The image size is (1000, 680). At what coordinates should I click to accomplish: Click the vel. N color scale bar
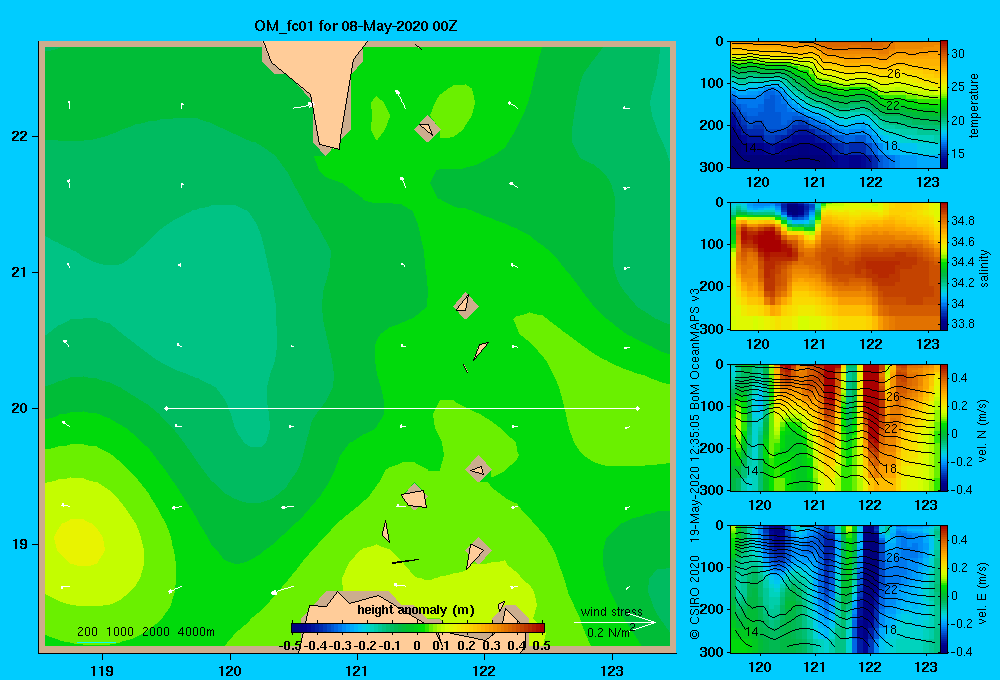click(x=944, y=427)
